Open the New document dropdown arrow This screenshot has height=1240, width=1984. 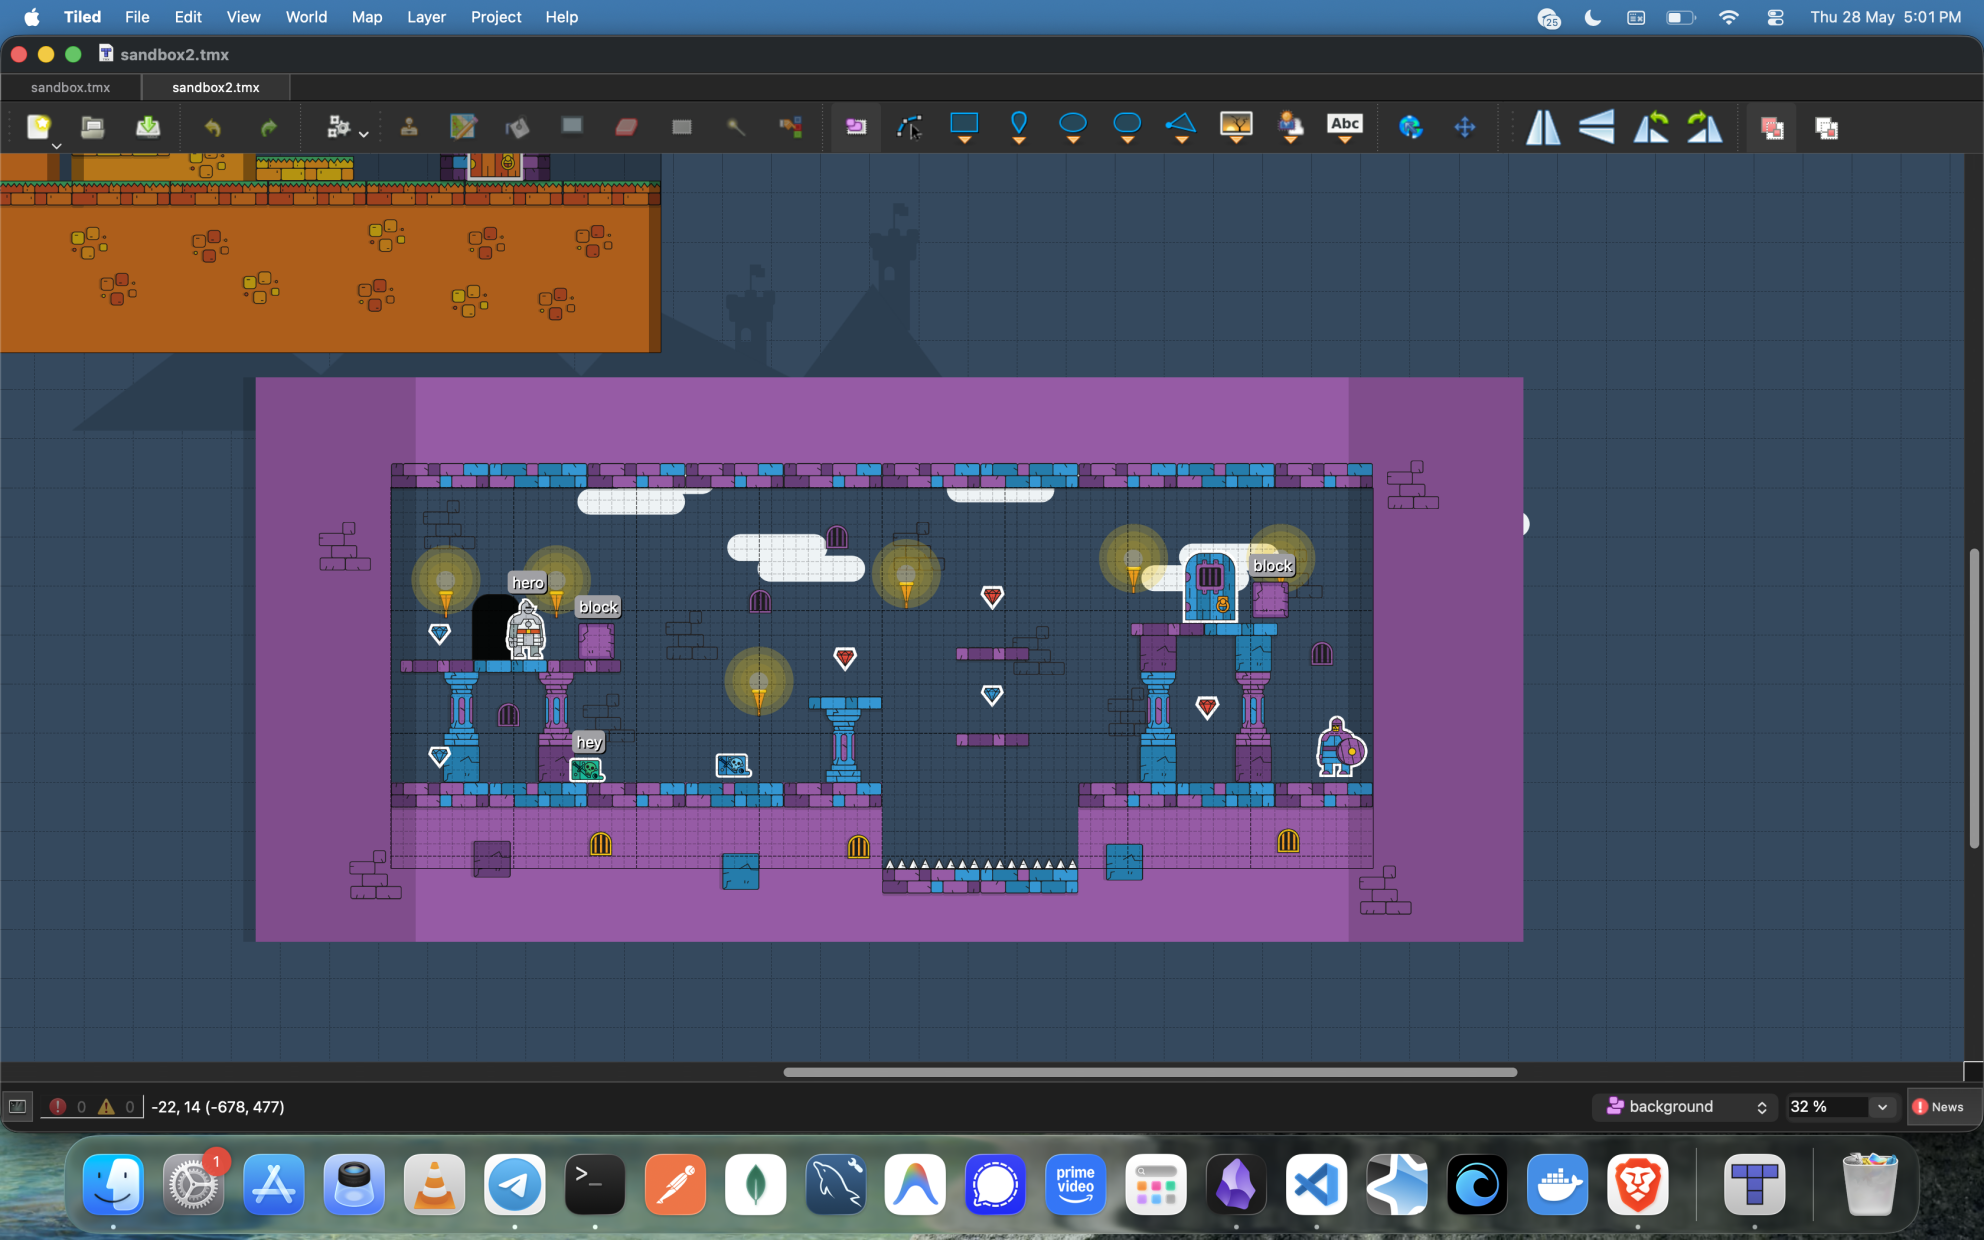coord(57,145)
